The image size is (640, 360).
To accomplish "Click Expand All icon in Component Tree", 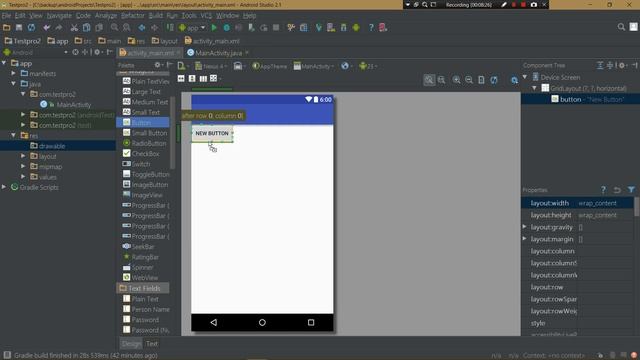I will 600,65.
